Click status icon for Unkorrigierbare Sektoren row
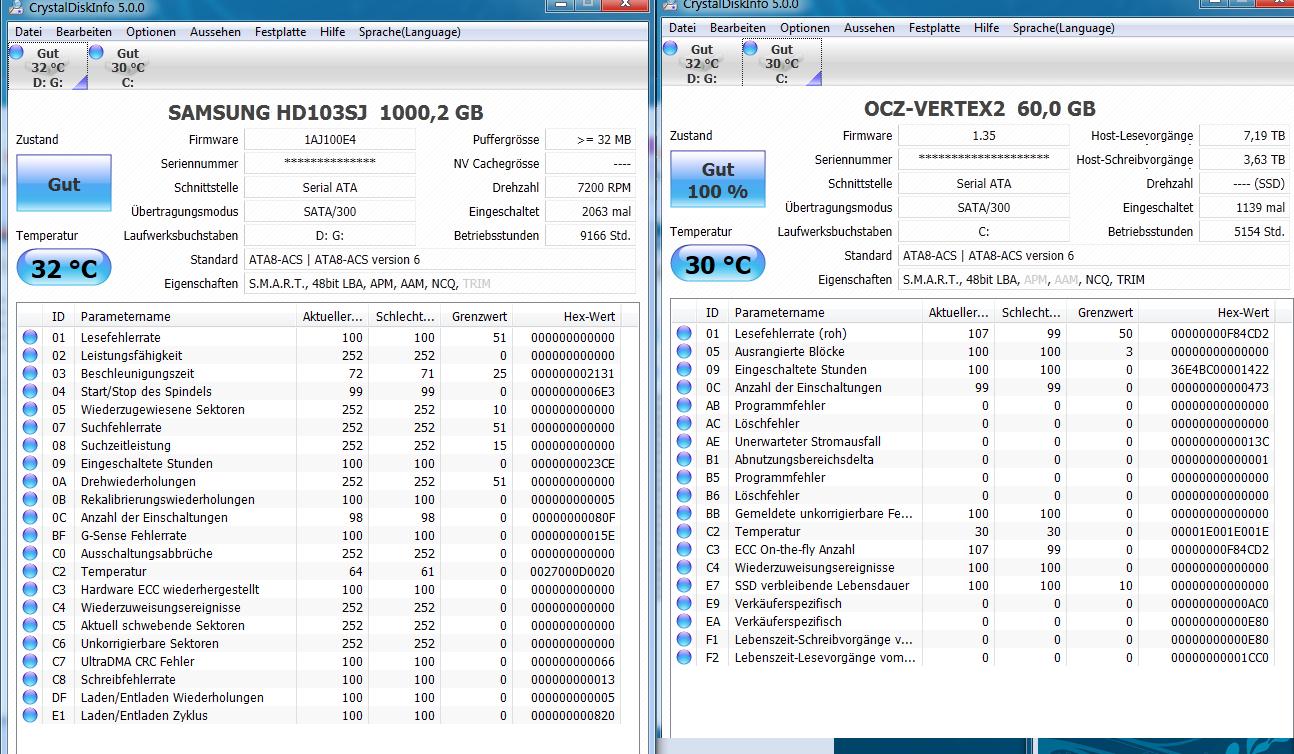 point(30,644)
